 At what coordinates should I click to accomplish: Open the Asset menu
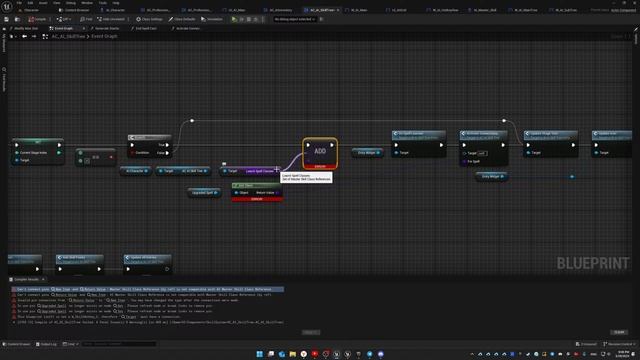(x=43, y=3)
